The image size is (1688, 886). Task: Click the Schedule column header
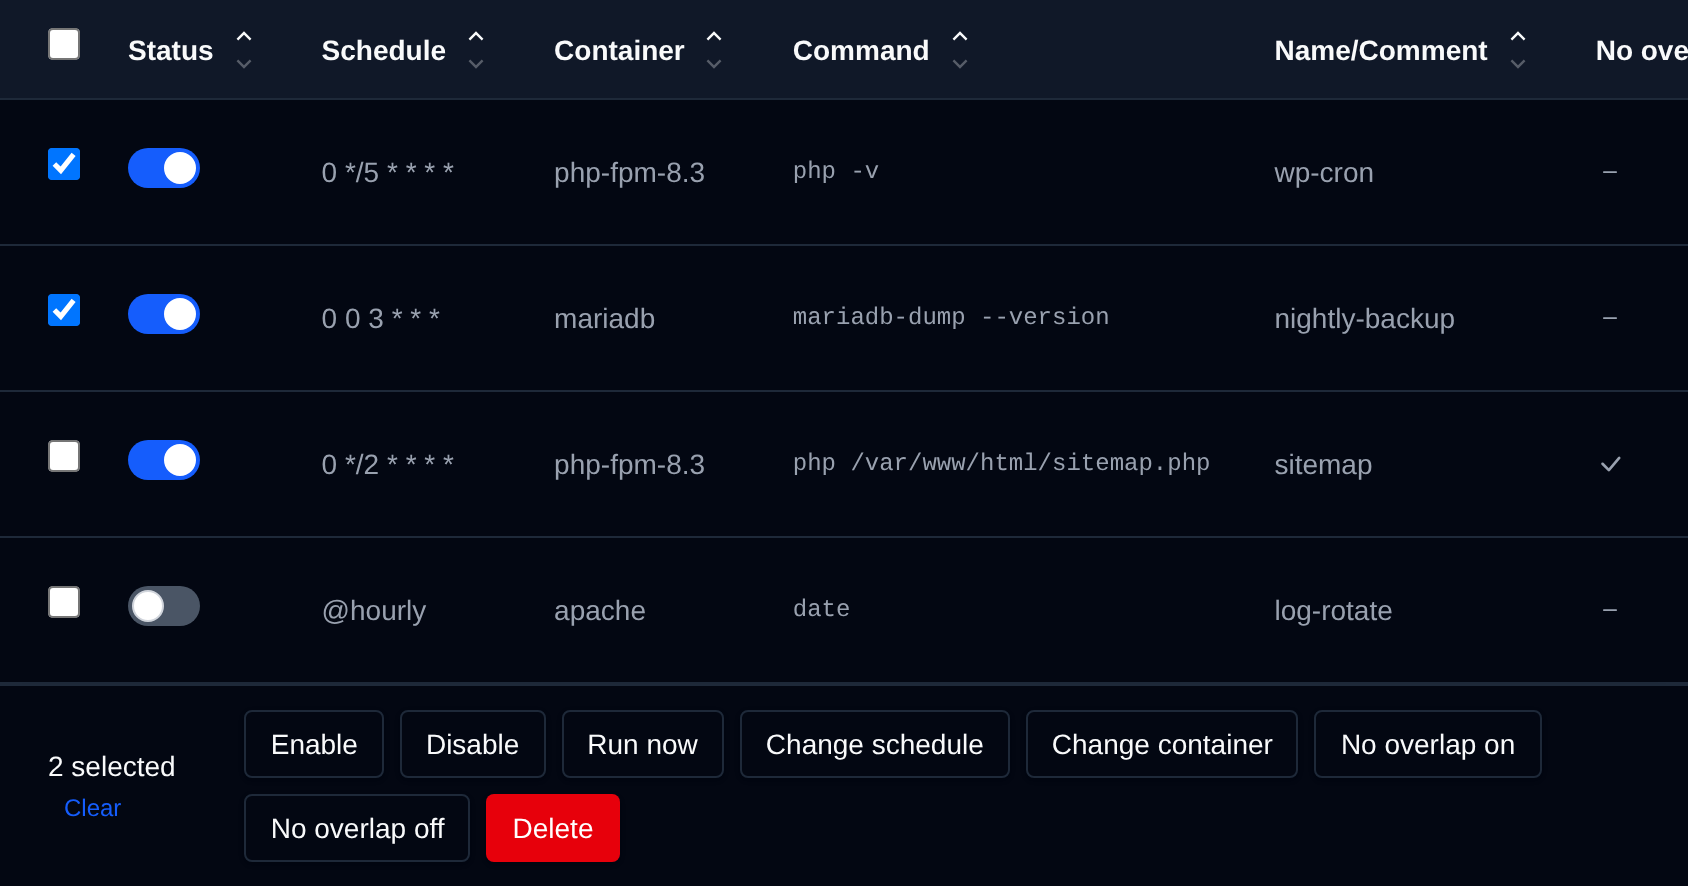[384, 50]
